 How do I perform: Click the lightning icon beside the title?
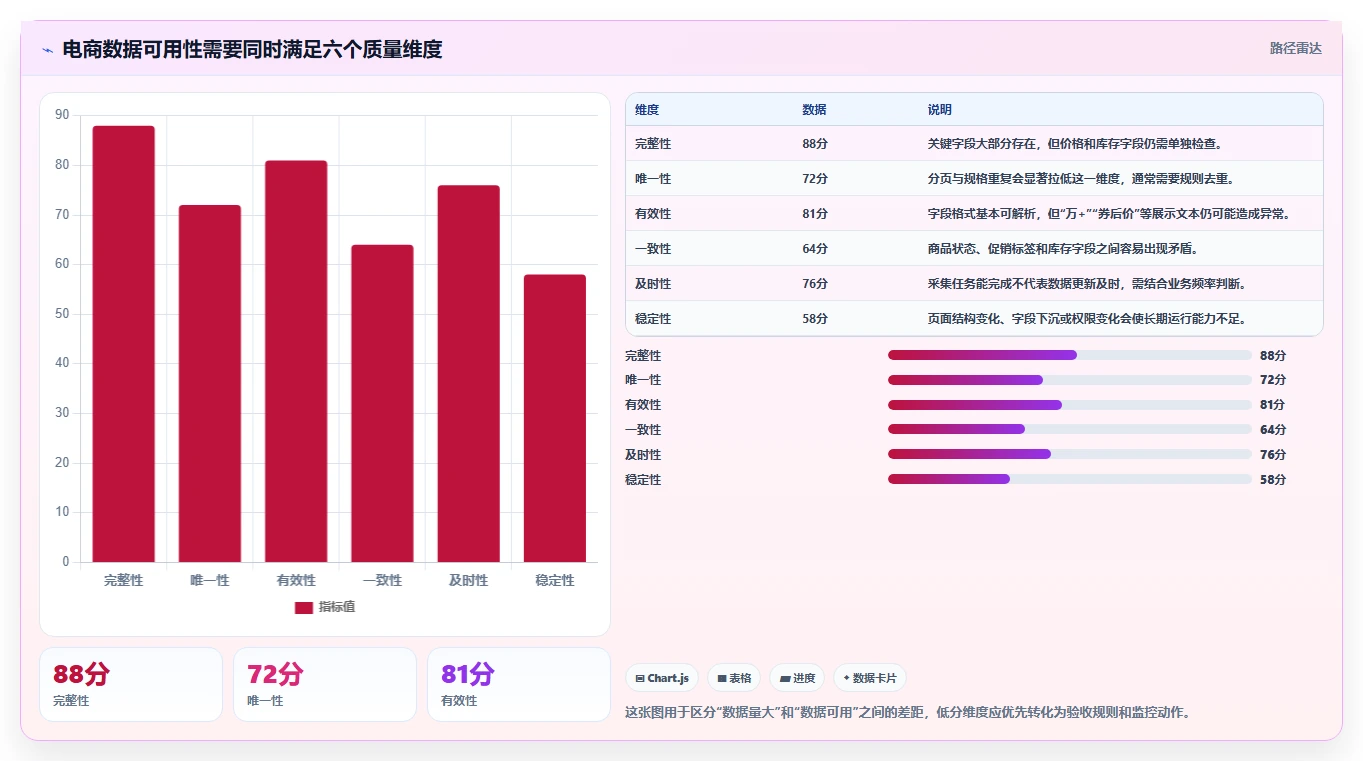point(47,50)
